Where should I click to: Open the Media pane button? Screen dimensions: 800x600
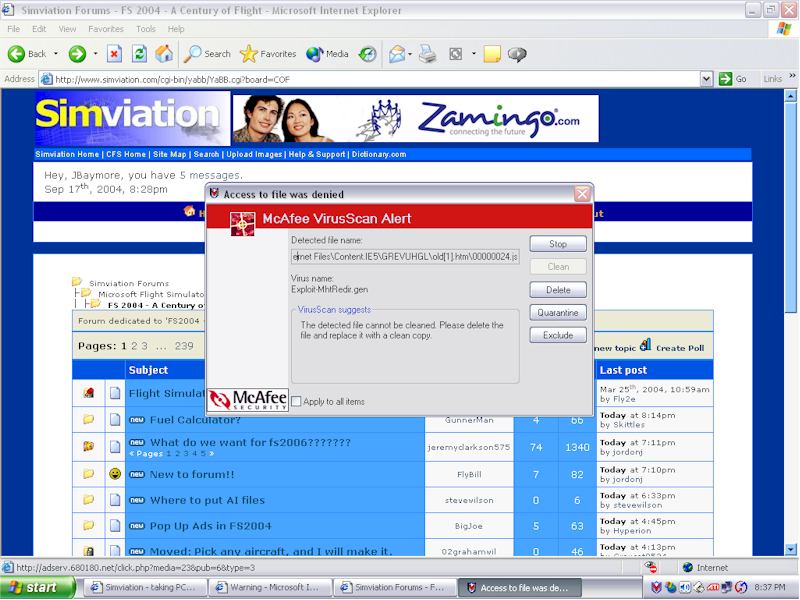(327, 54)
